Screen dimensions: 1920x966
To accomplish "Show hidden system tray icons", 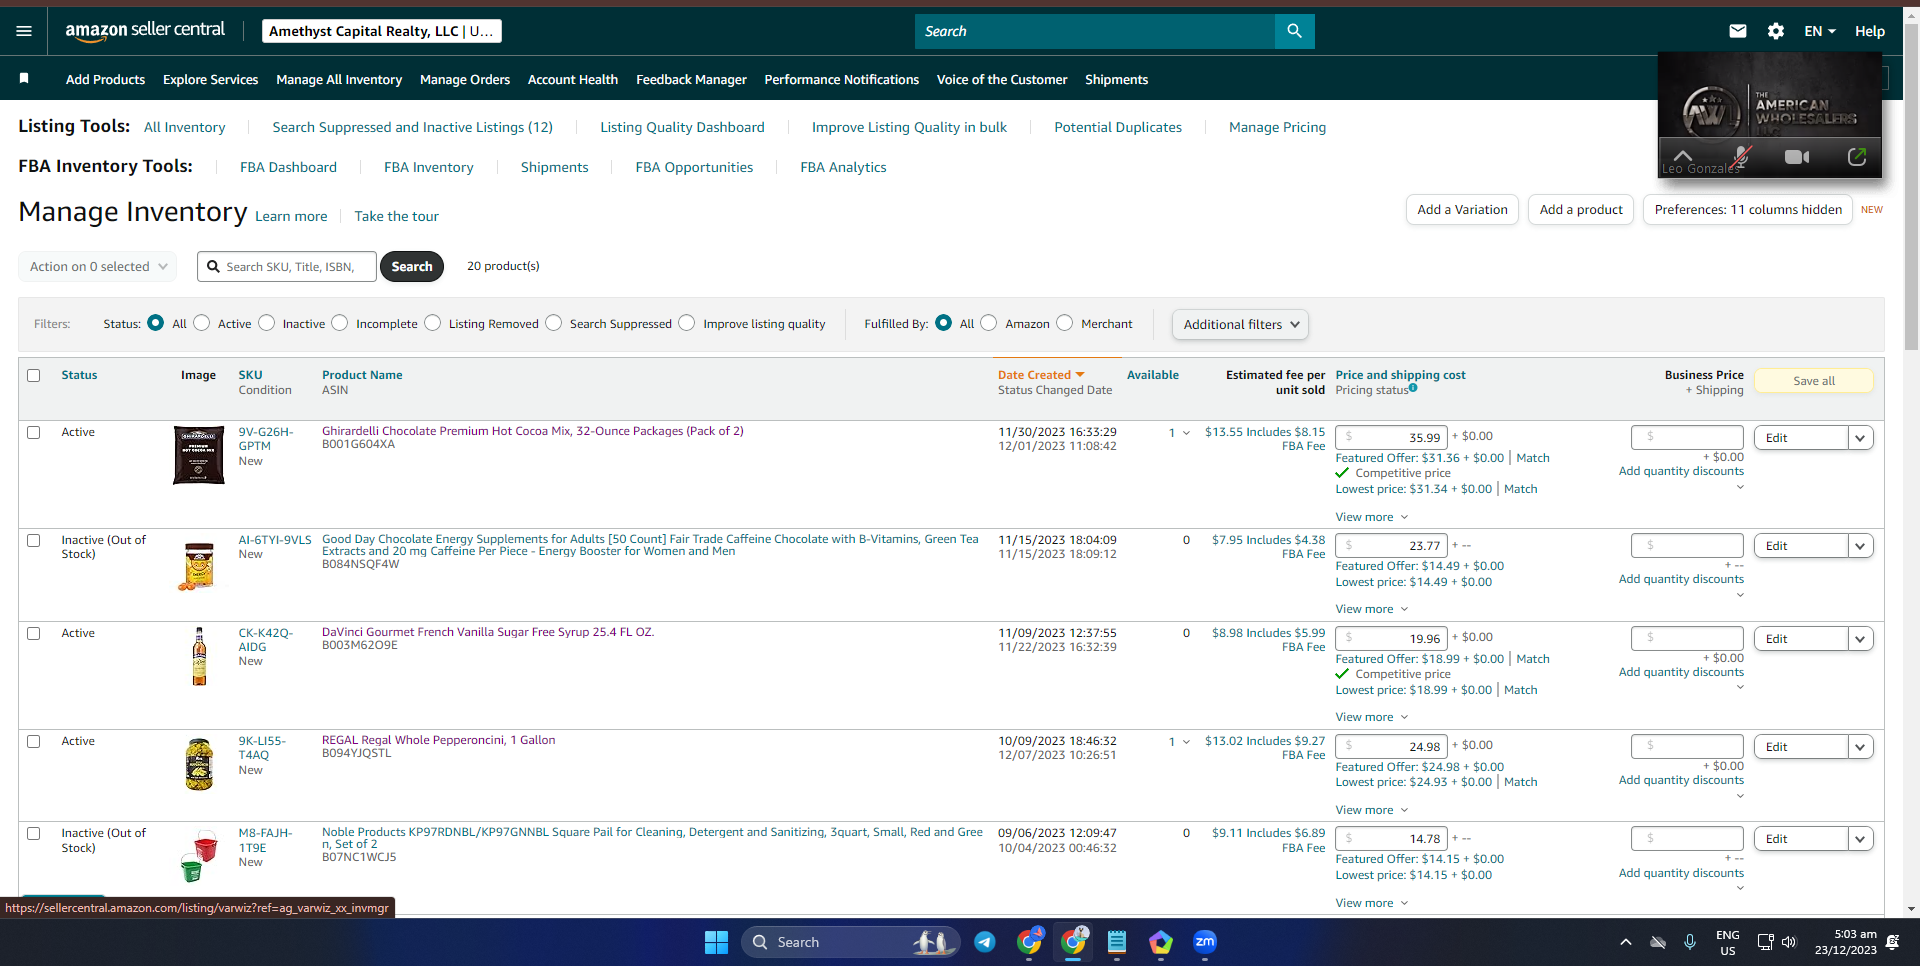I will click(x=1626, y=942).
